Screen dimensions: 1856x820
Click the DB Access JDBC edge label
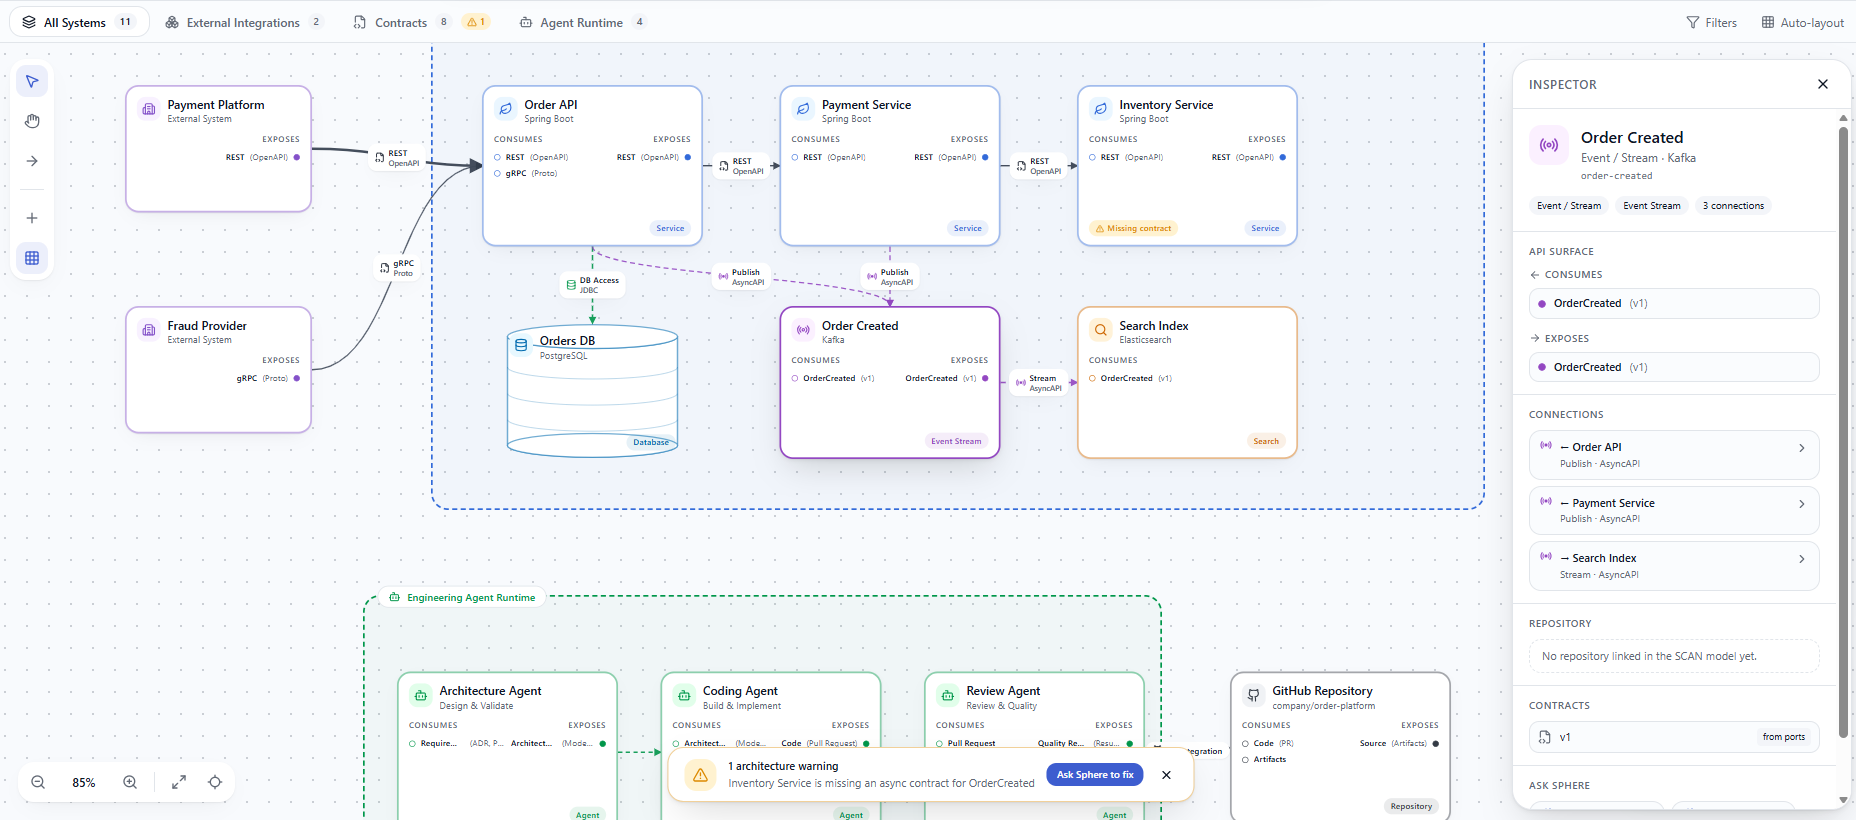point(592,285)
